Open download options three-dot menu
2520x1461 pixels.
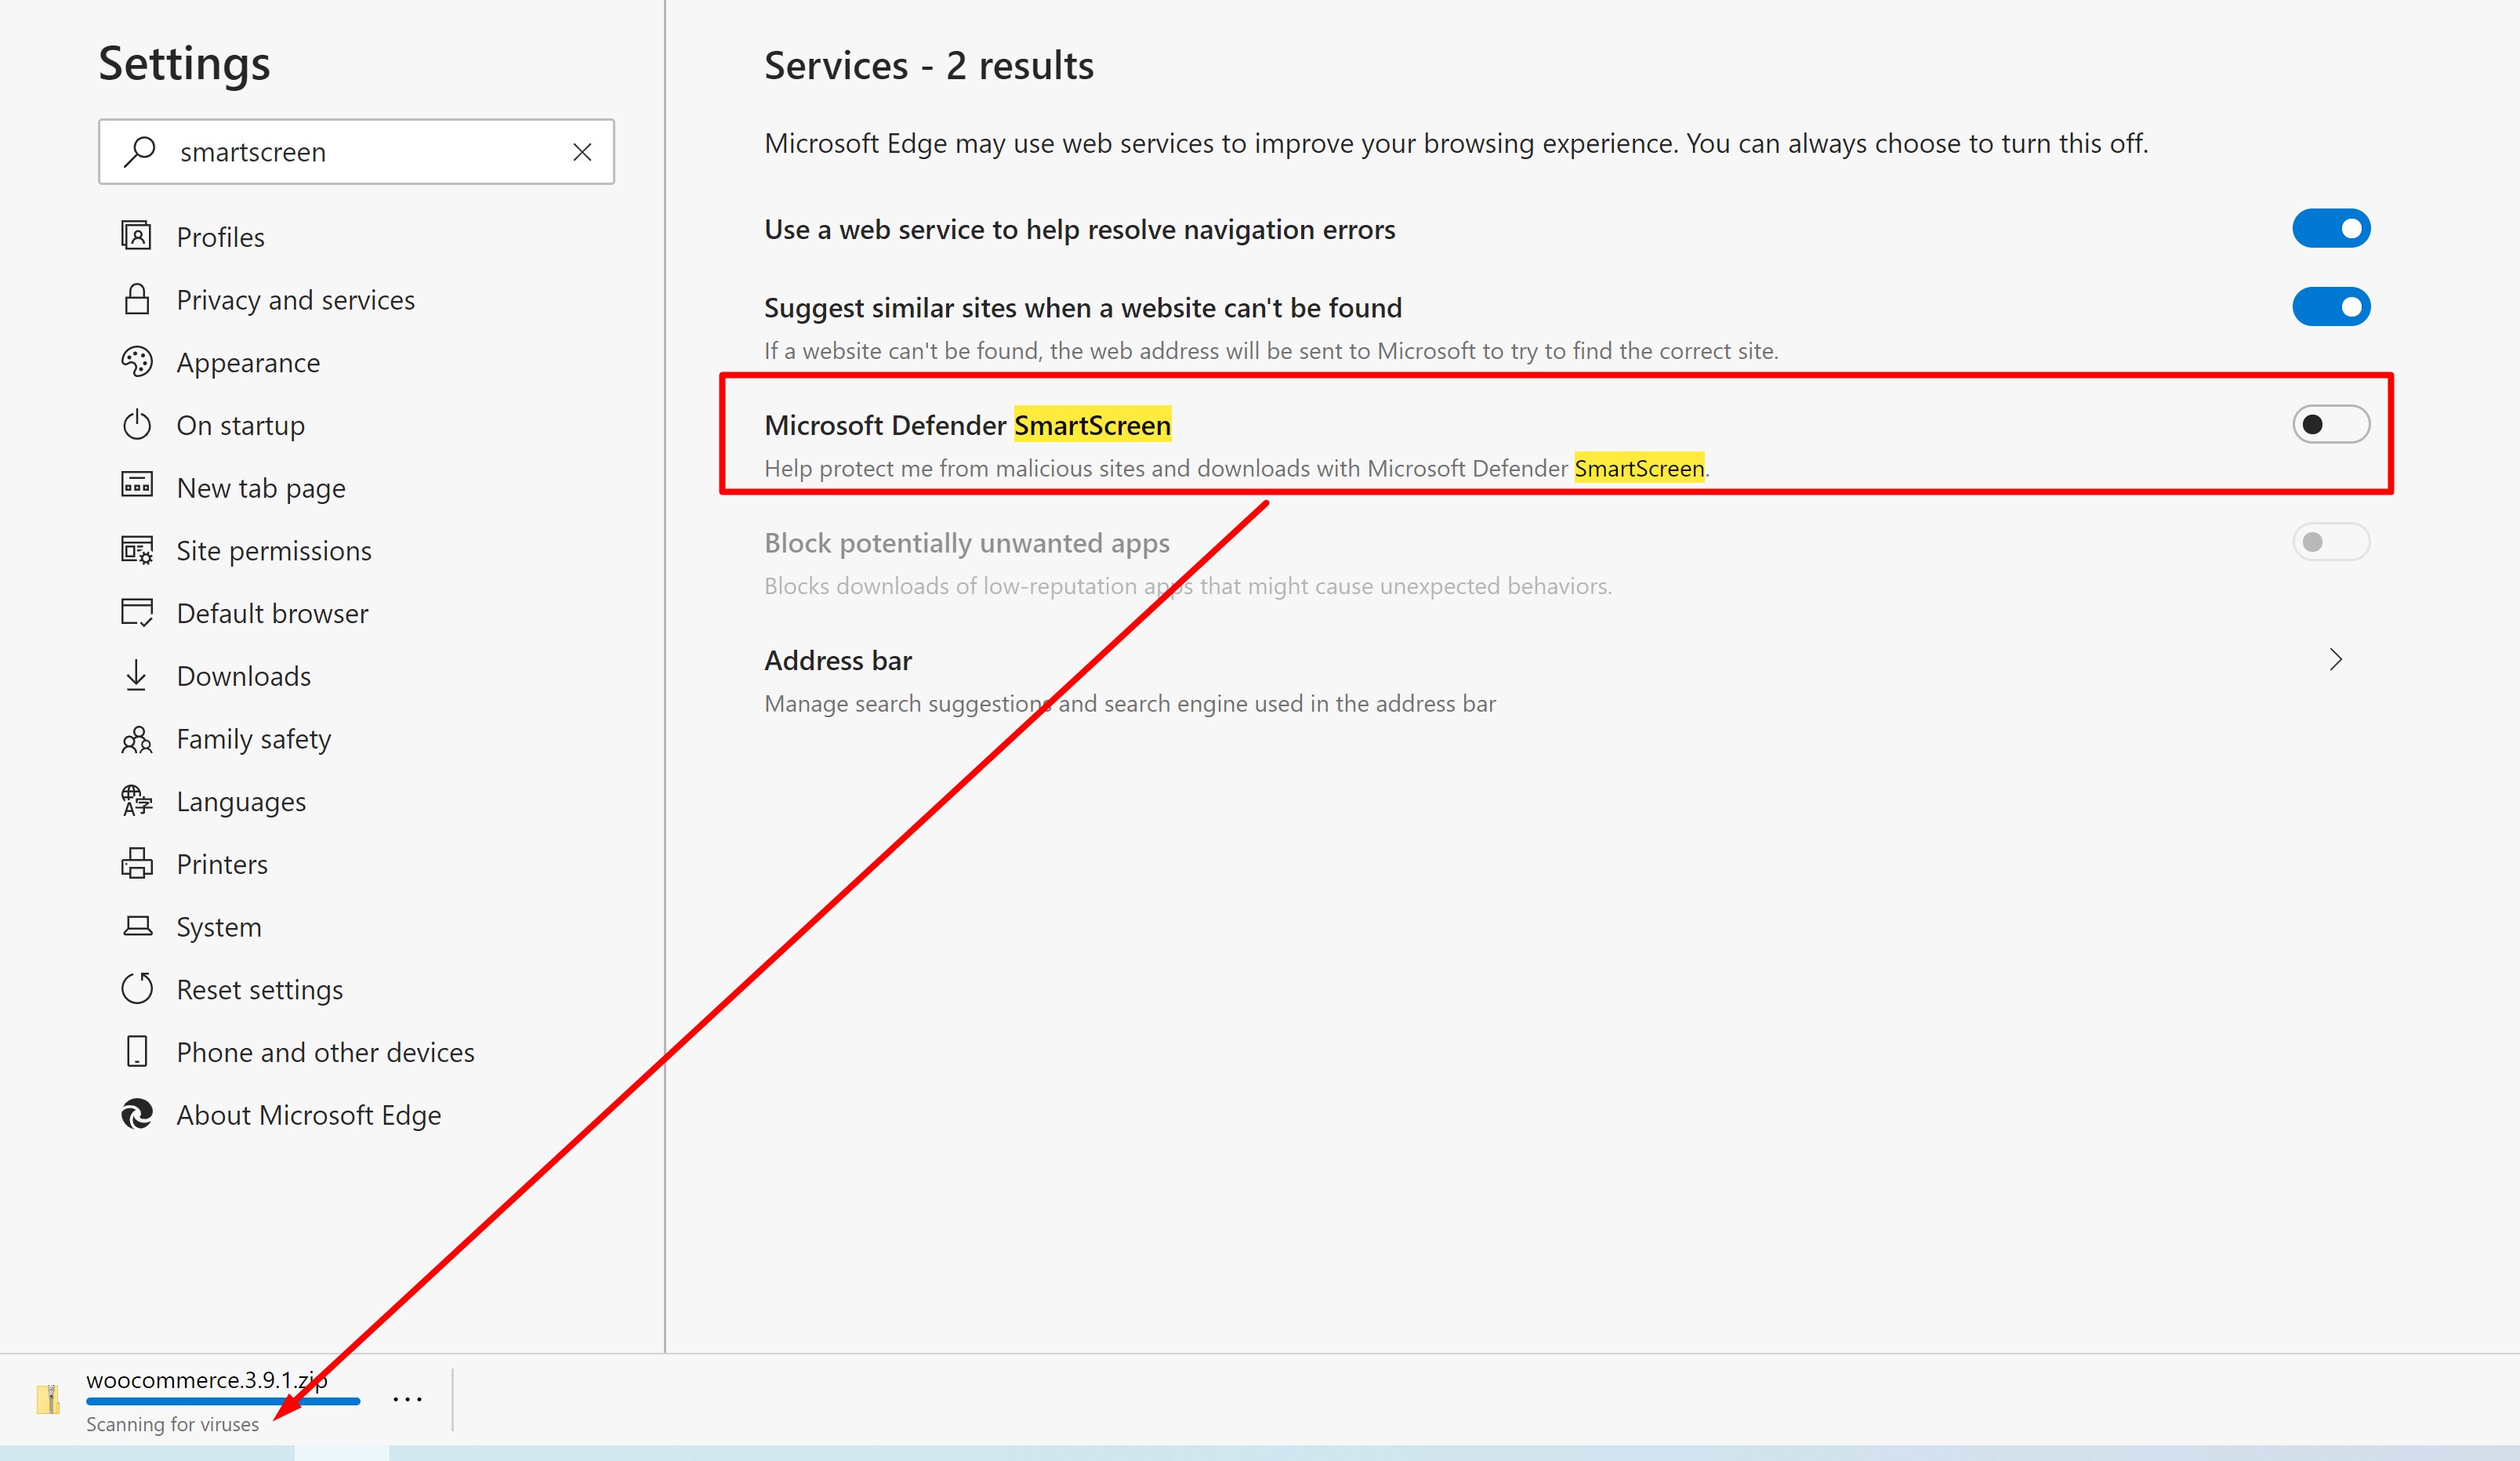point(407,1399)
